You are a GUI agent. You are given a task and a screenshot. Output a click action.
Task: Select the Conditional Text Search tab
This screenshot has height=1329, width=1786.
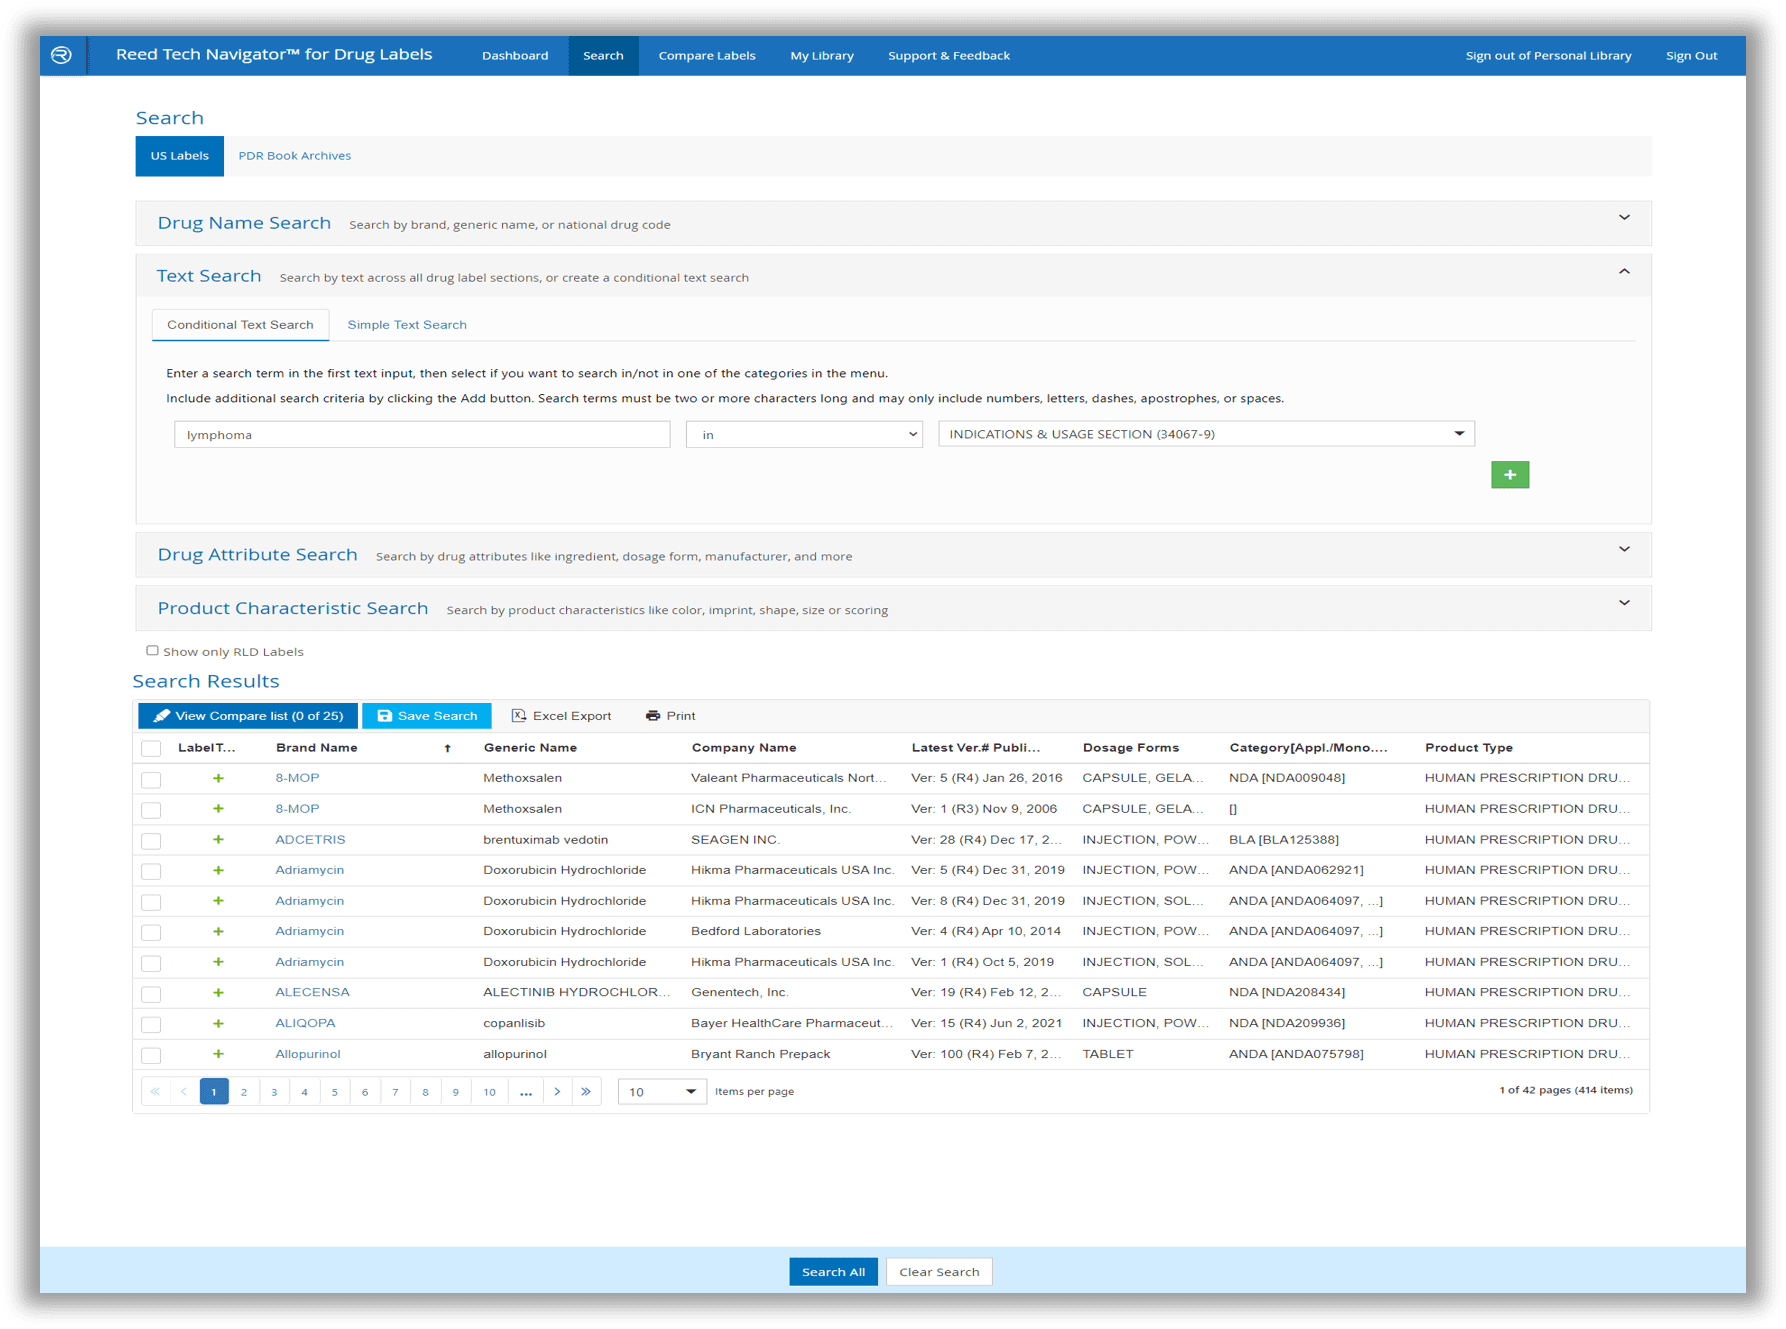240,324
